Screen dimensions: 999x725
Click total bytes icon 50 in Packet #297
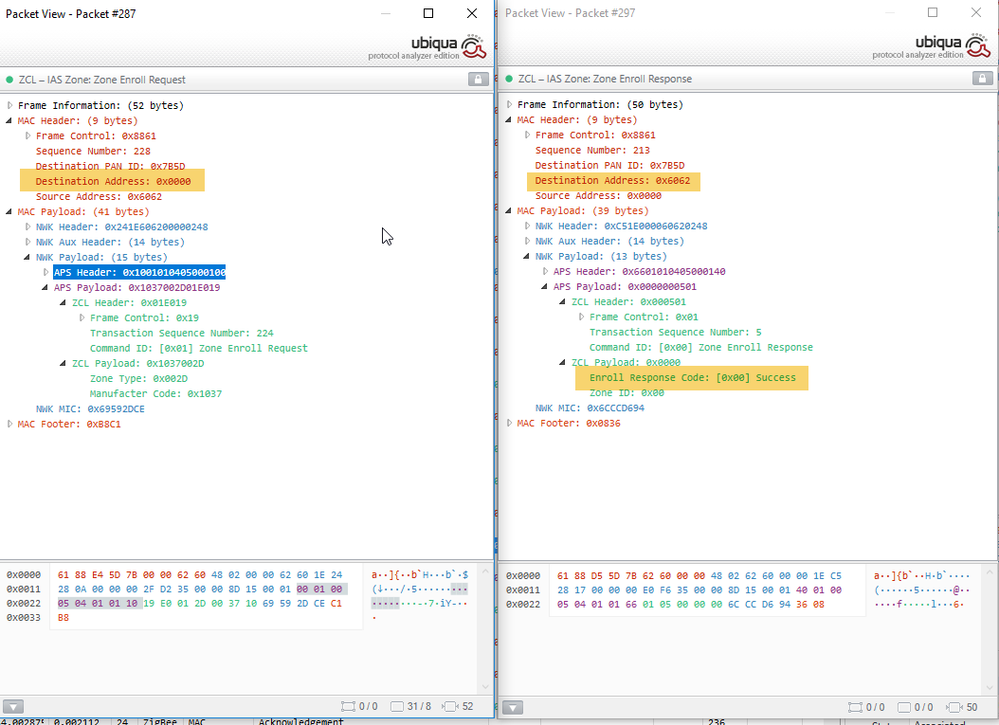point(954,707)
